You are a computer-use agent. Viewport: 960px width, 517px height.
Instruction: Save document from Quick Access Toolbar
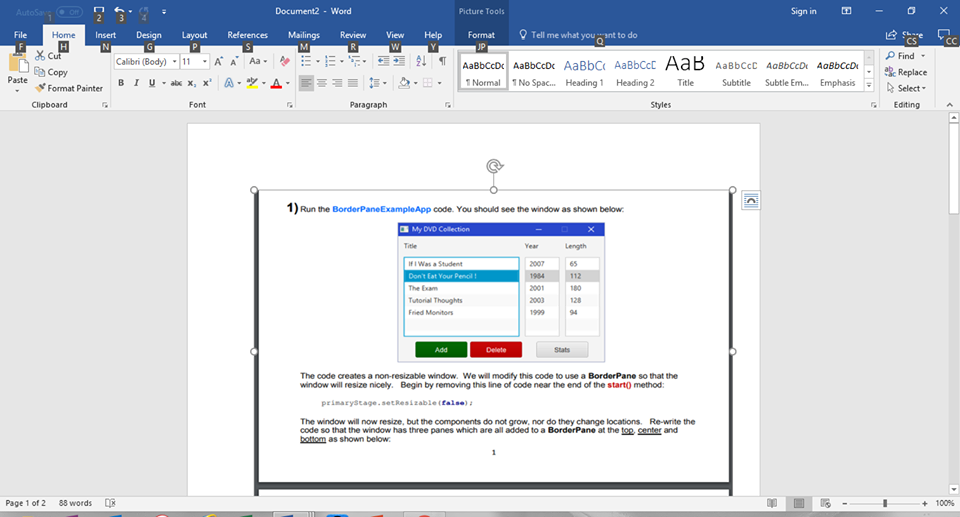point(99,11)
